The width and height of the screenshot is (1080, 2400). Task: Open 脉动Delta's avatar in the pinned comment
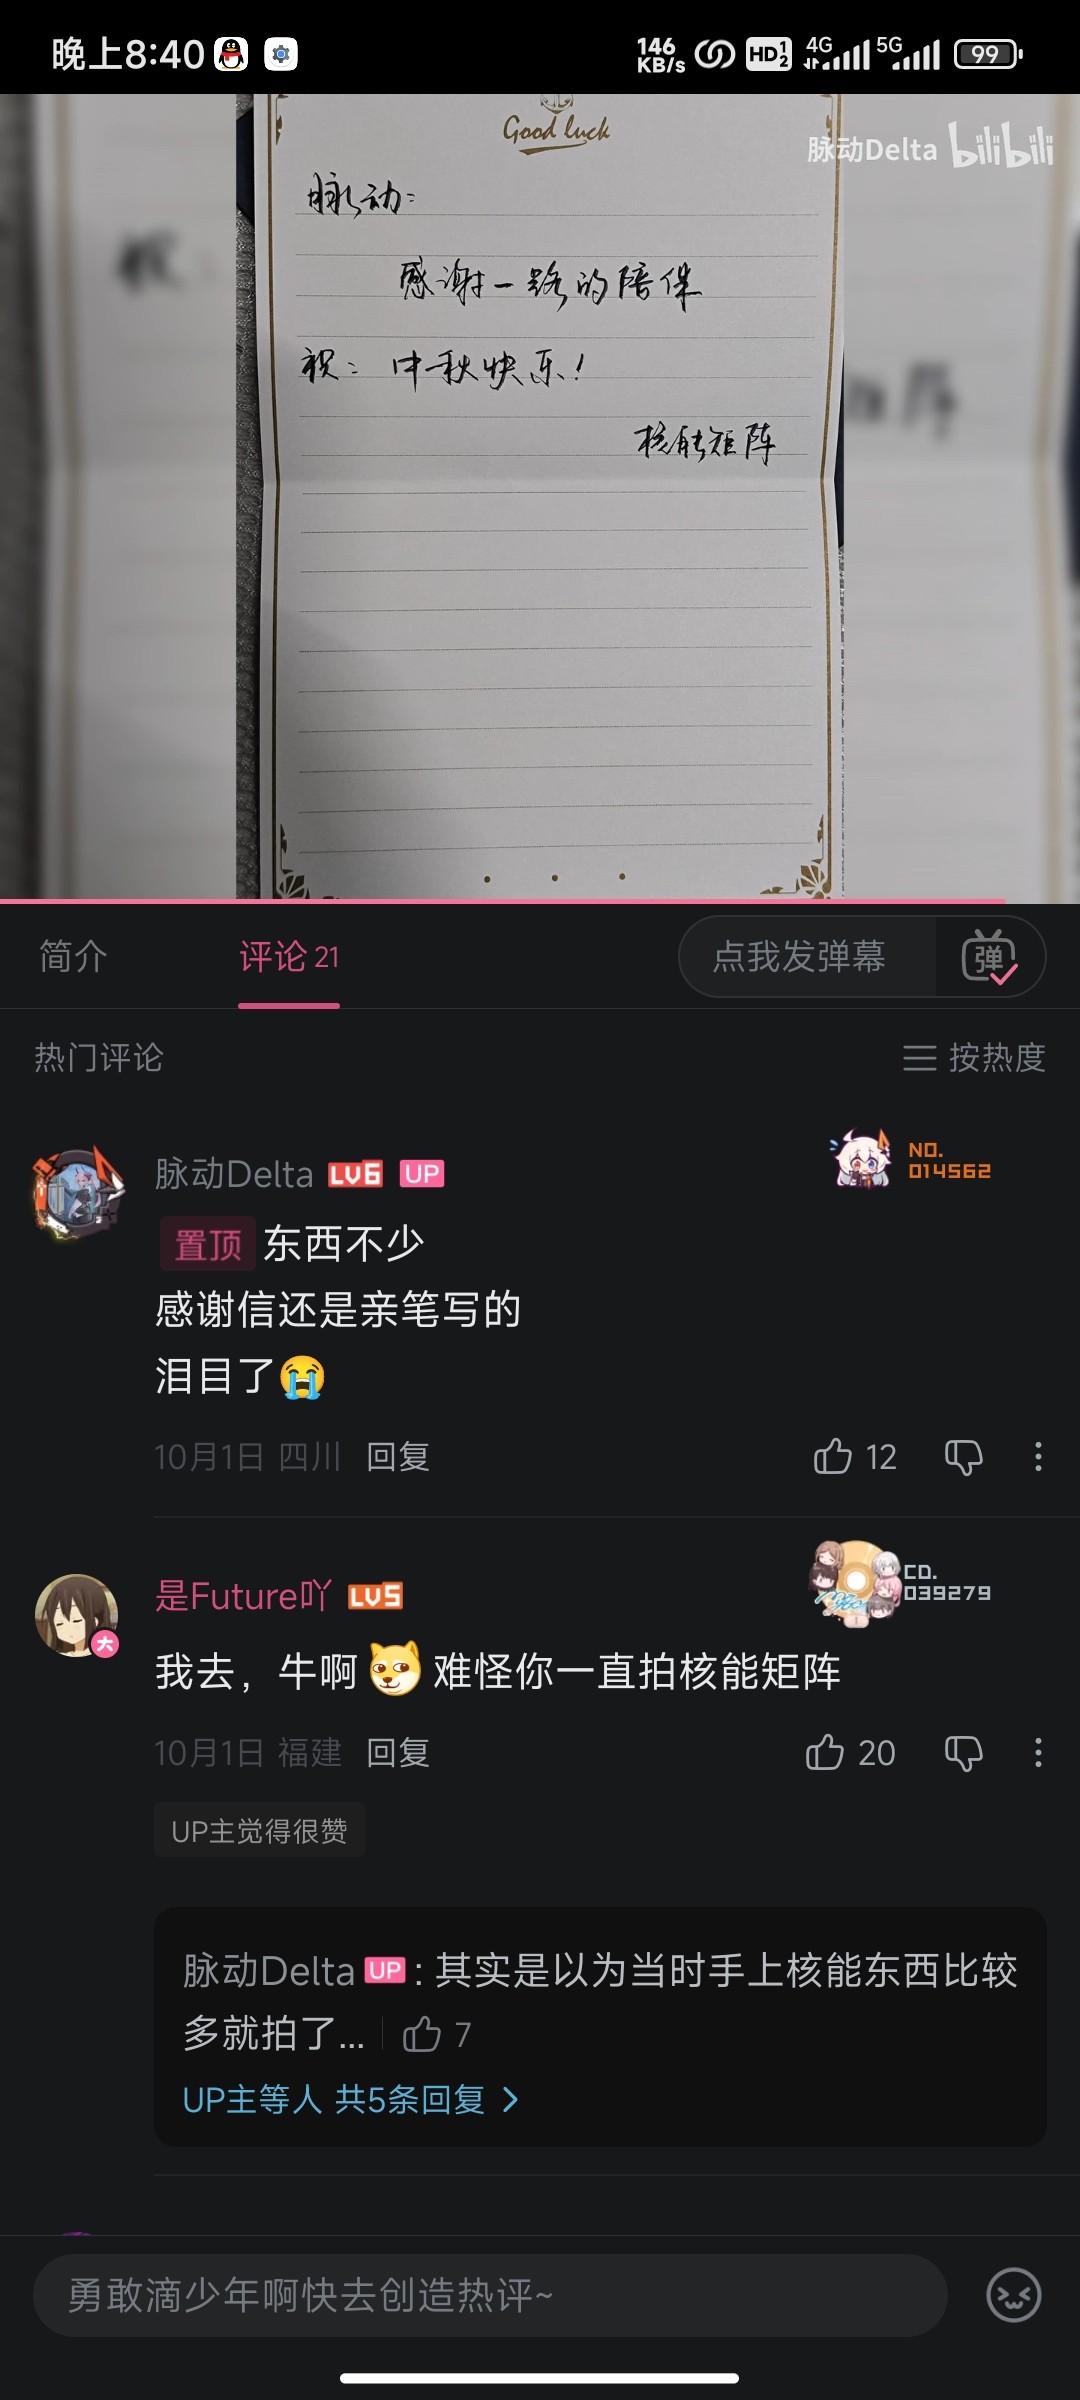pyautogui.click(x=78, y=1193)
